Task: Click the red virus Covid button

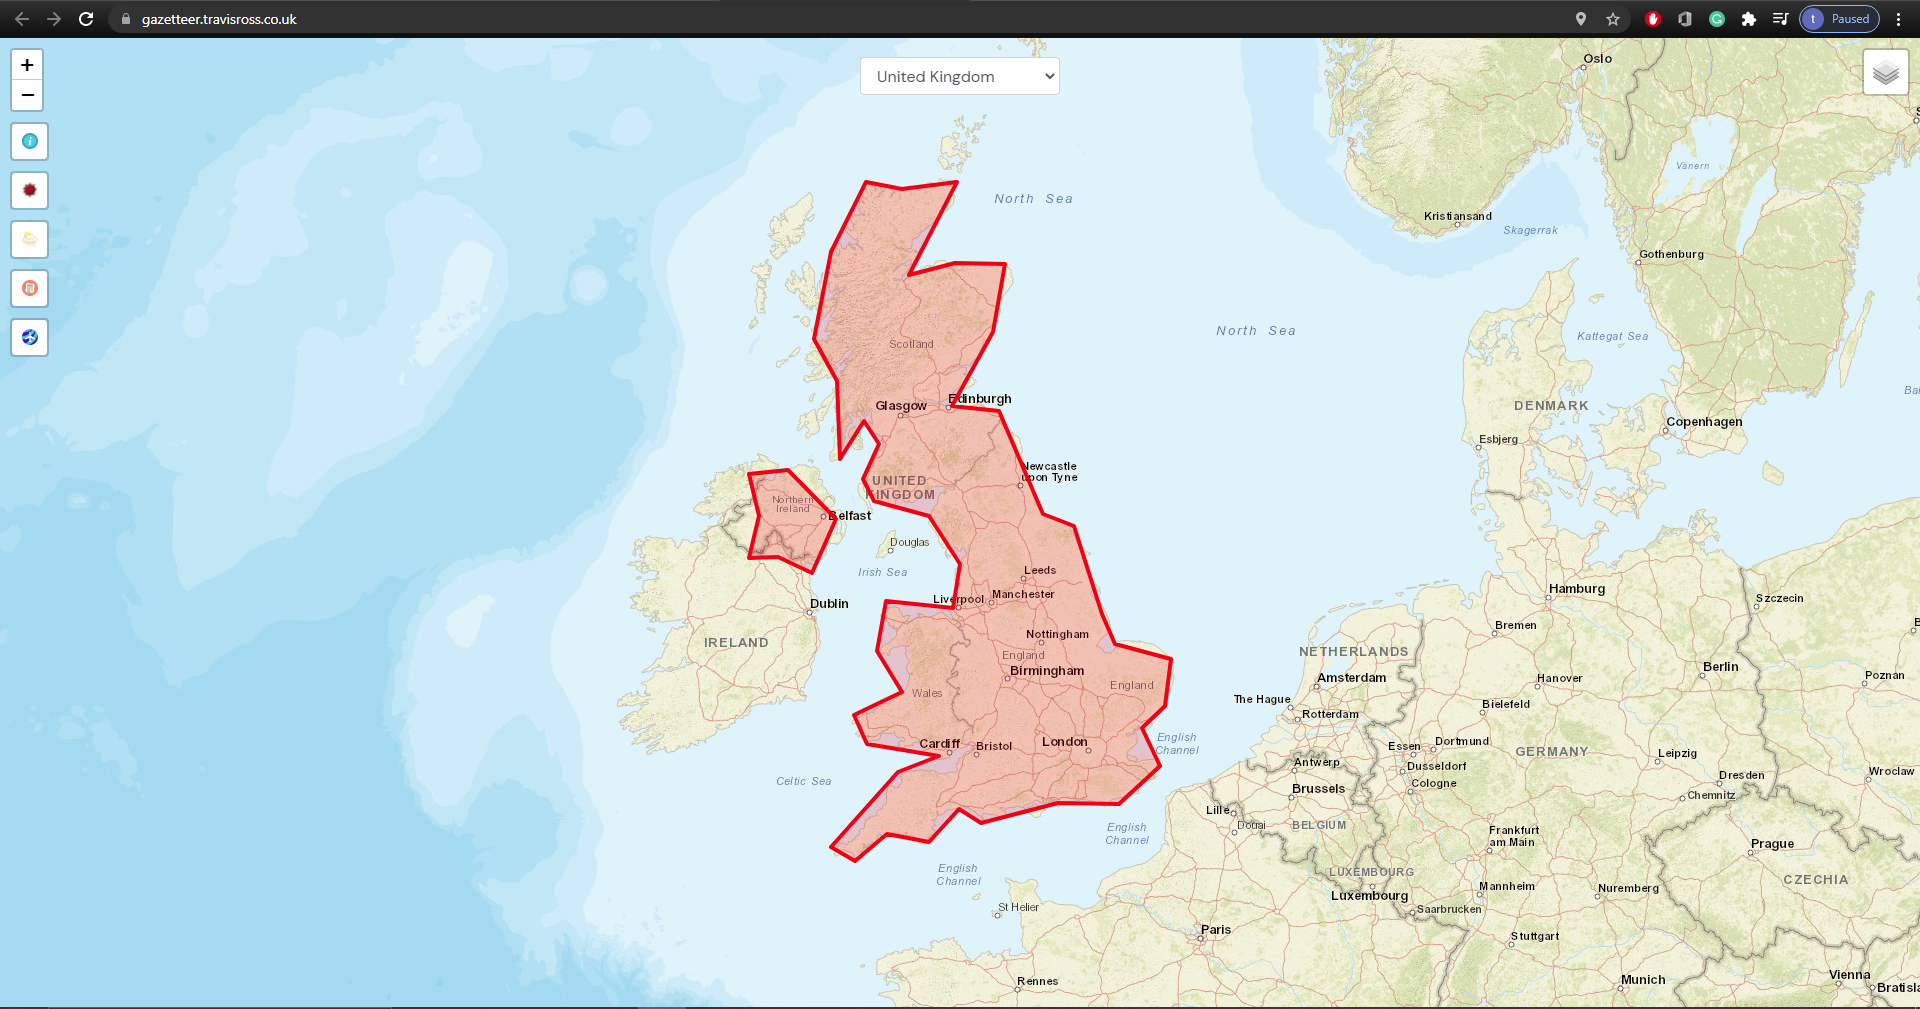Action: tap(30, 190)
